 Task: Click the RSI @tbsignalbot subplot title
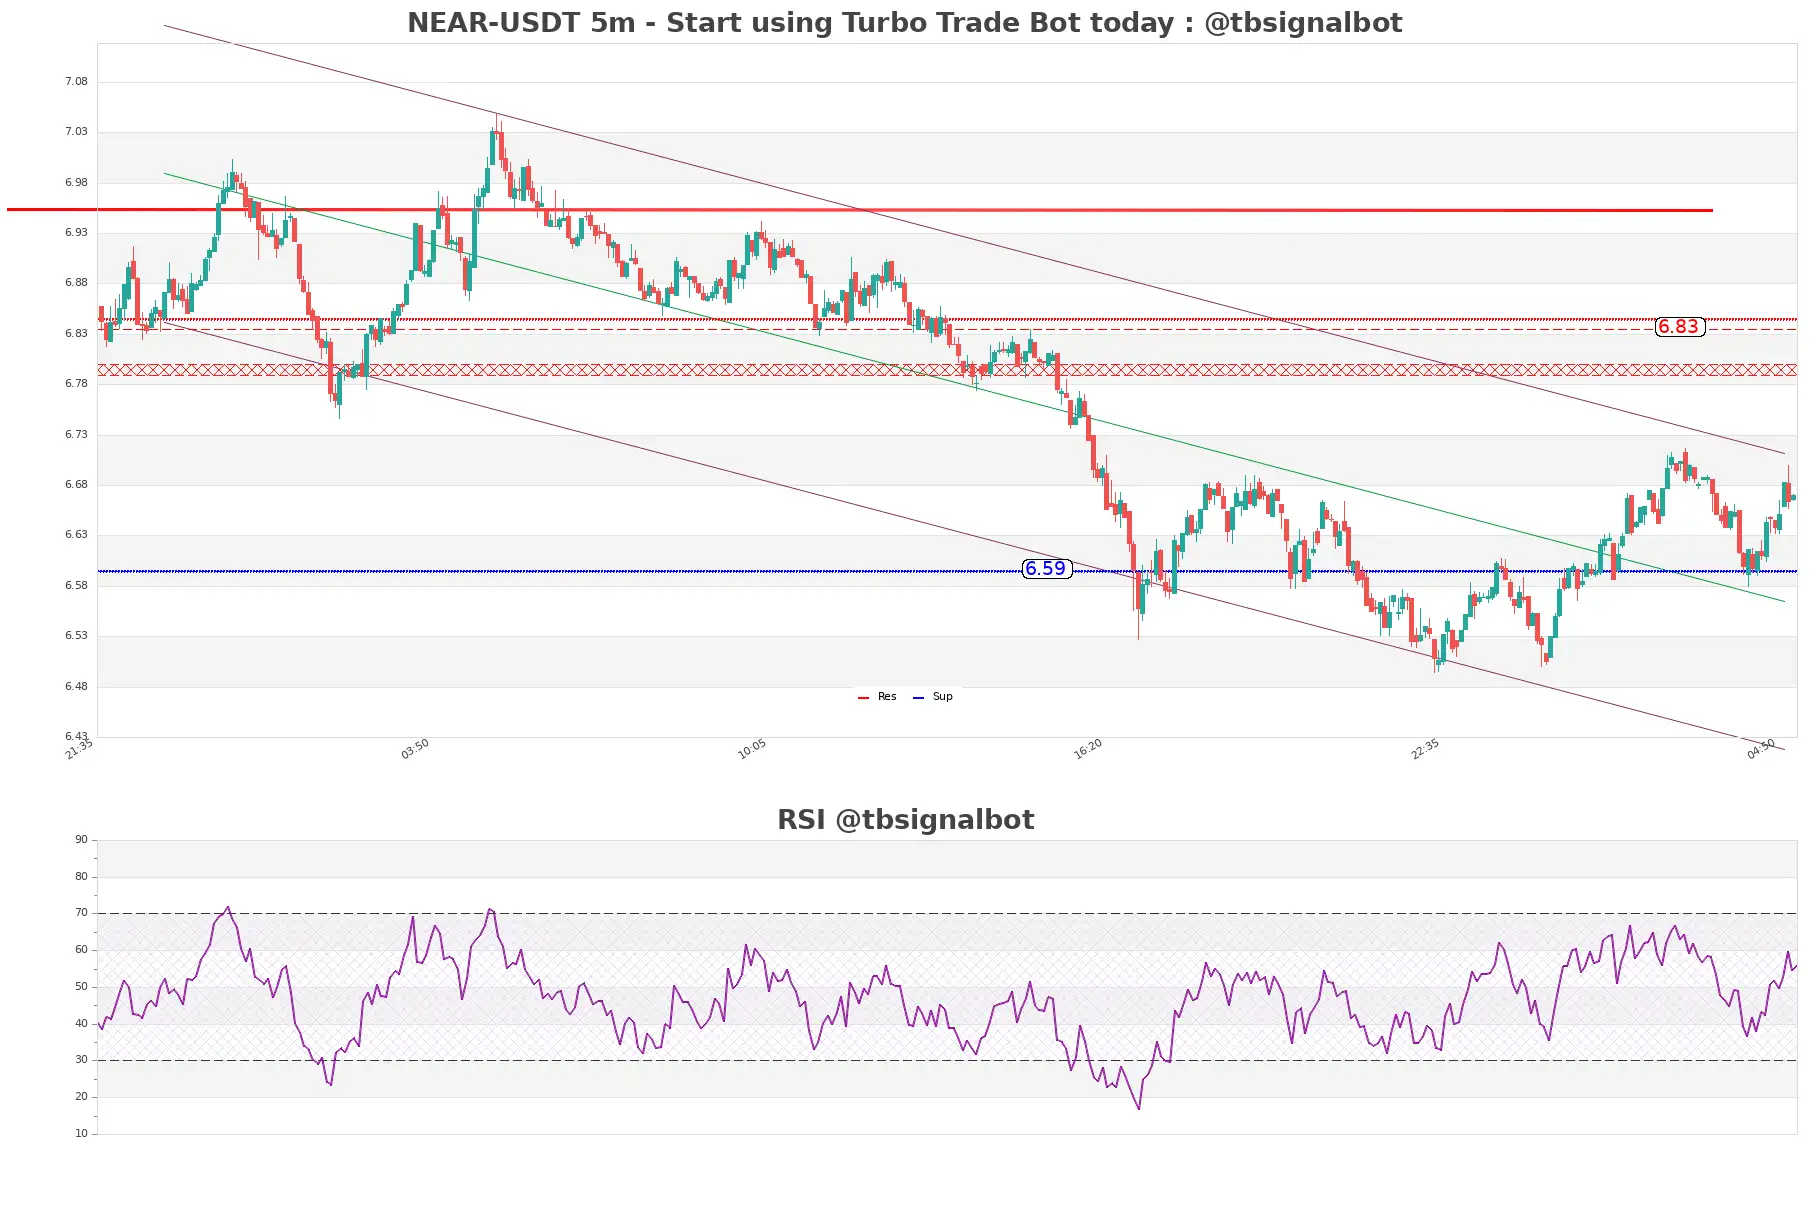click(905, 820)
